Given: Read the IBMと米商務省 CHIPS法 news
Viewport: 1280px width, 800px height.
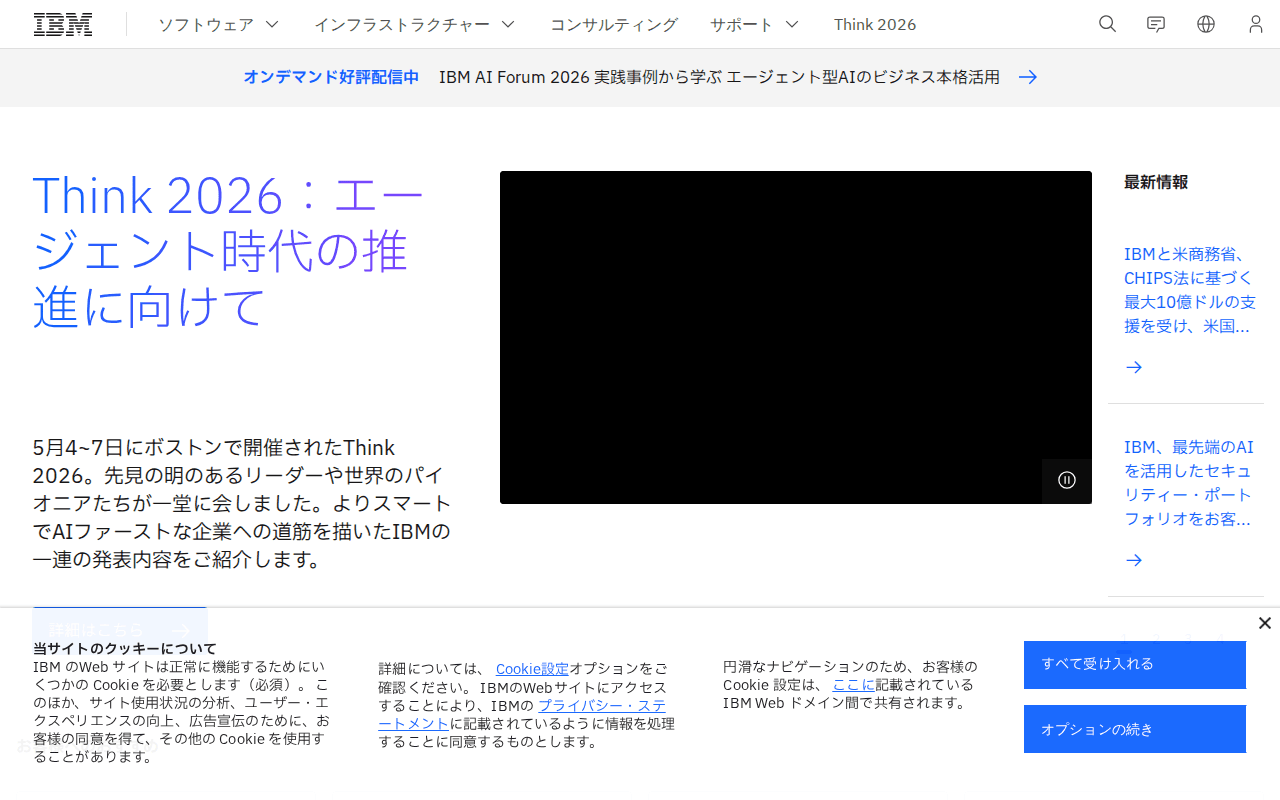Looking at the screenshot, I should click(1190, 290).
